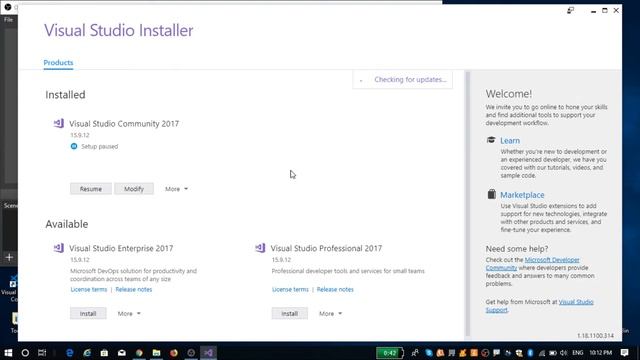Screen dimensions: 640x360
Task: Click the battery icon in system tray
Action: (553, 353)
